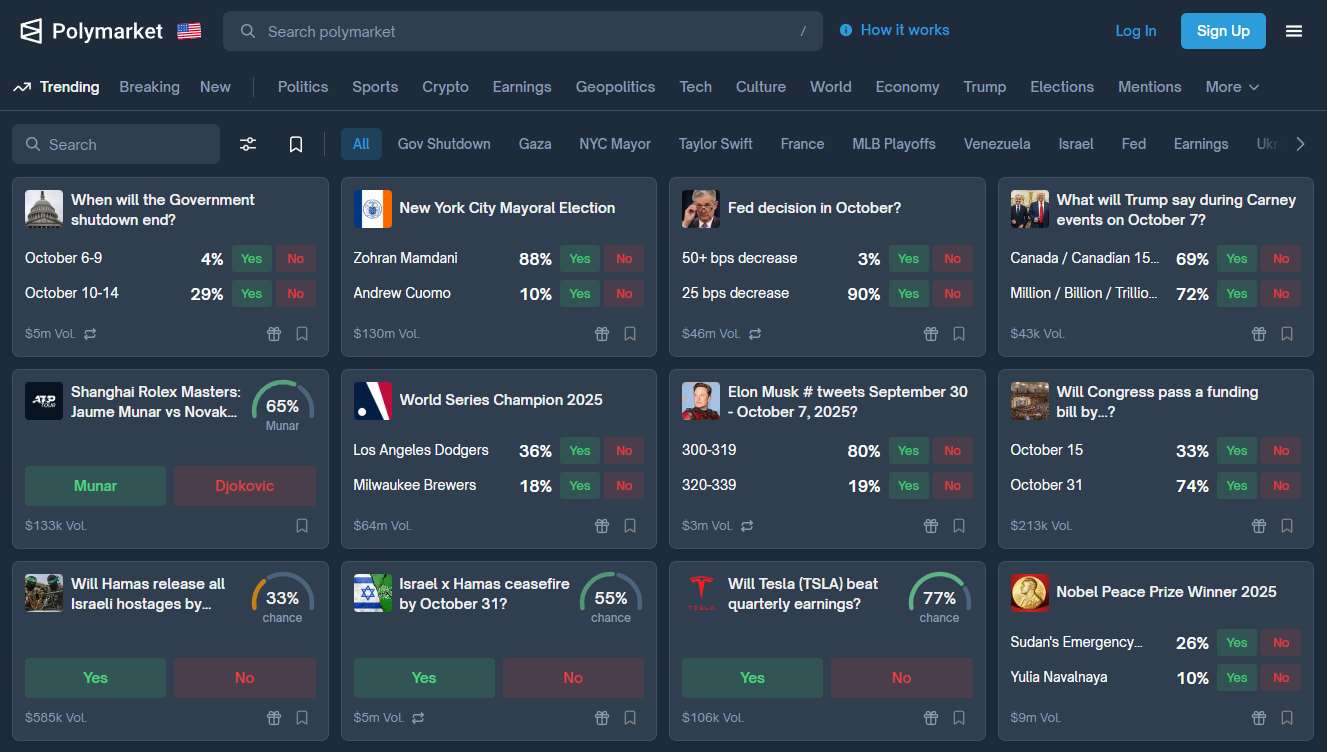1327x752 pixels.
Task: Open the How it works link
Action: [x=895, y=30]
